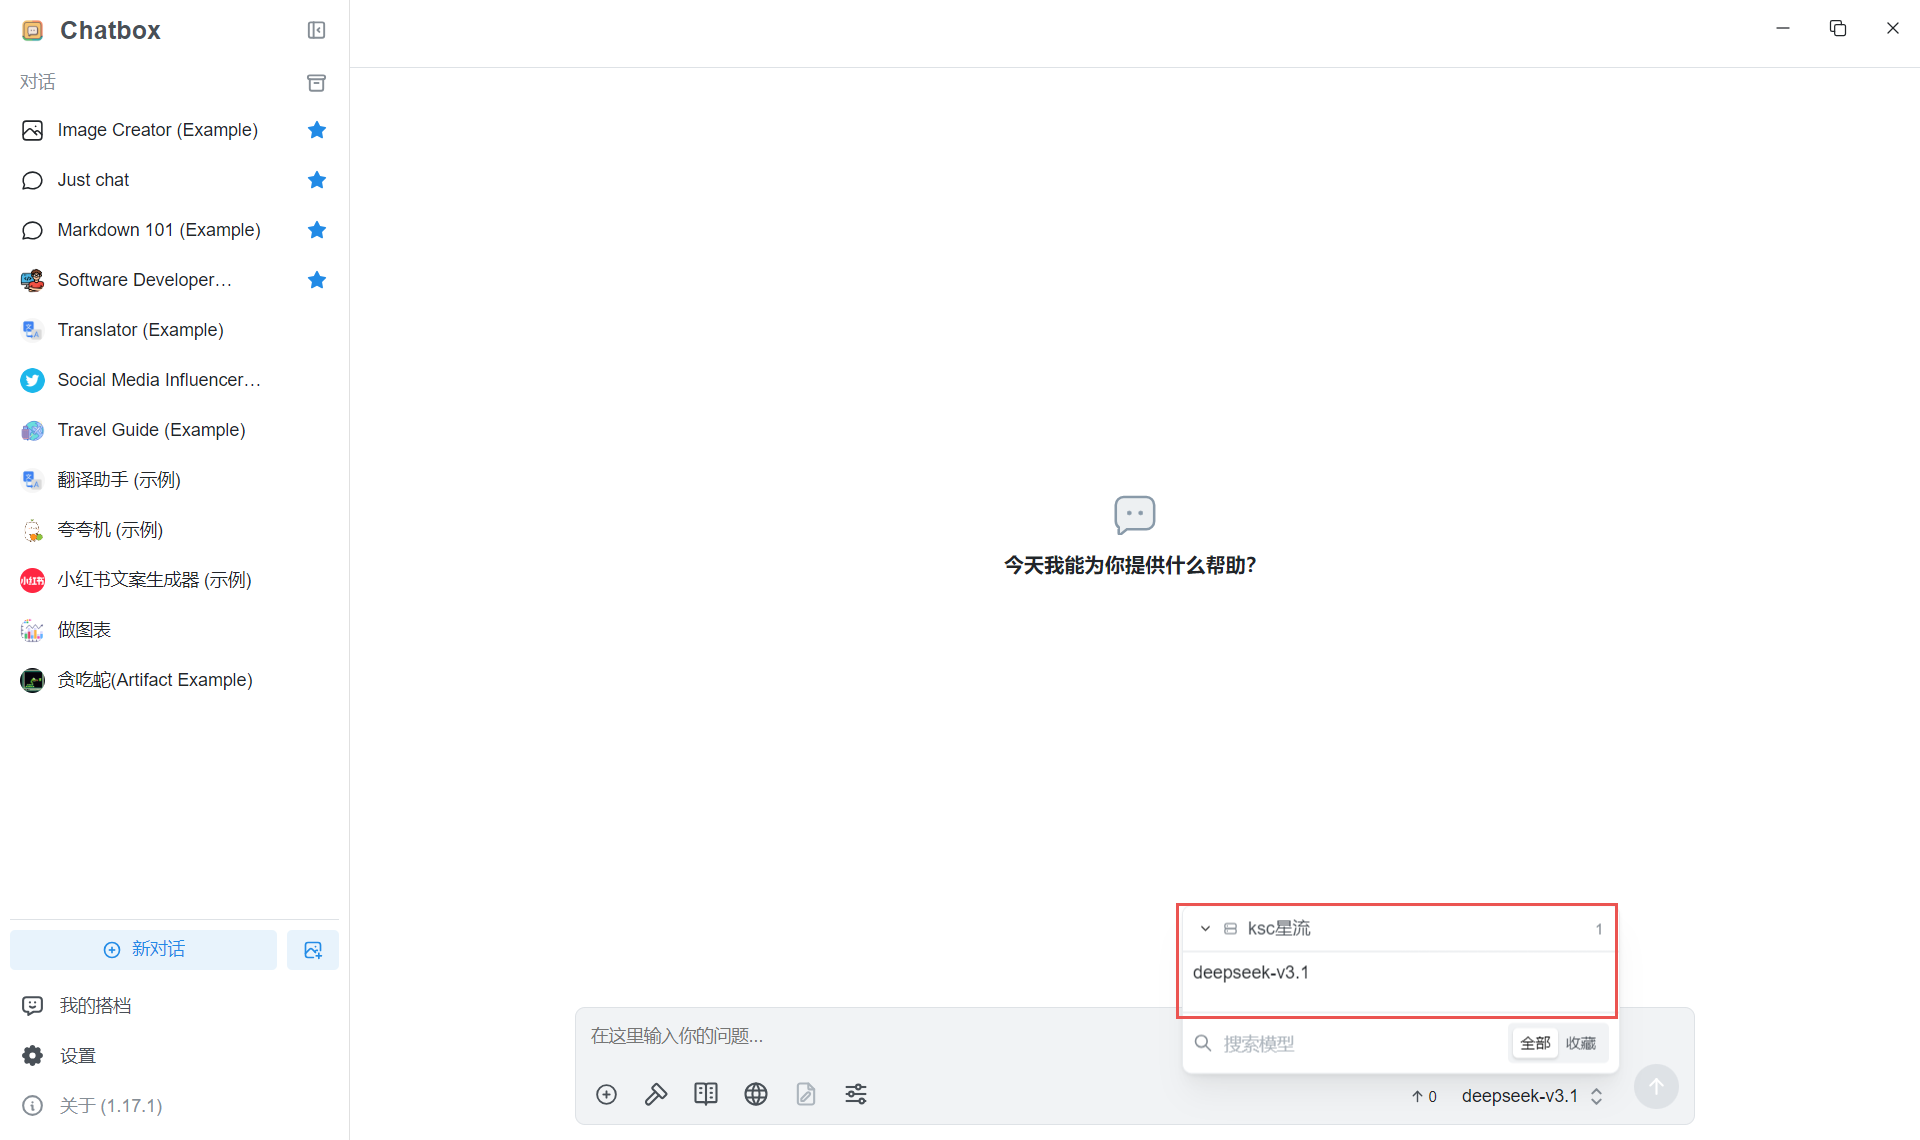Start a new chat with 新对话
Viewport: 1920px width, 1140px height.
point(144,950)
